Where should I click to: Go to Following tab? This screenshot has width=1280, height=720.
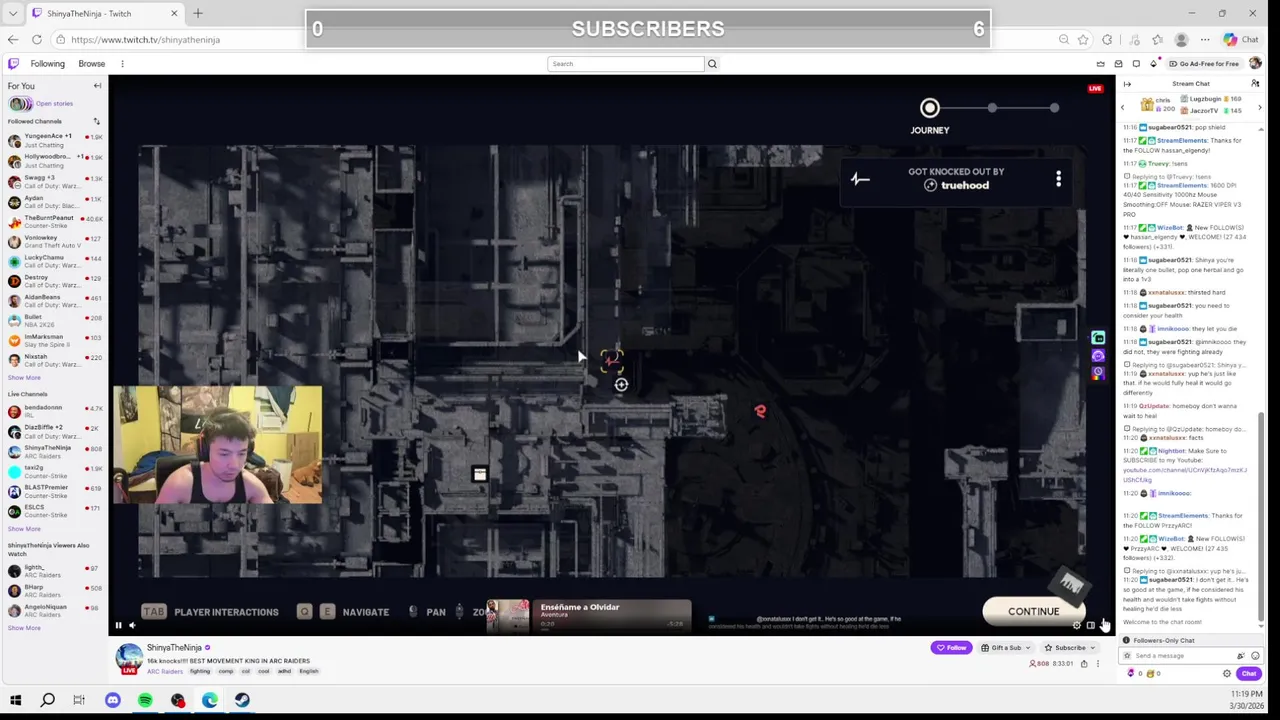pos(47,63)
